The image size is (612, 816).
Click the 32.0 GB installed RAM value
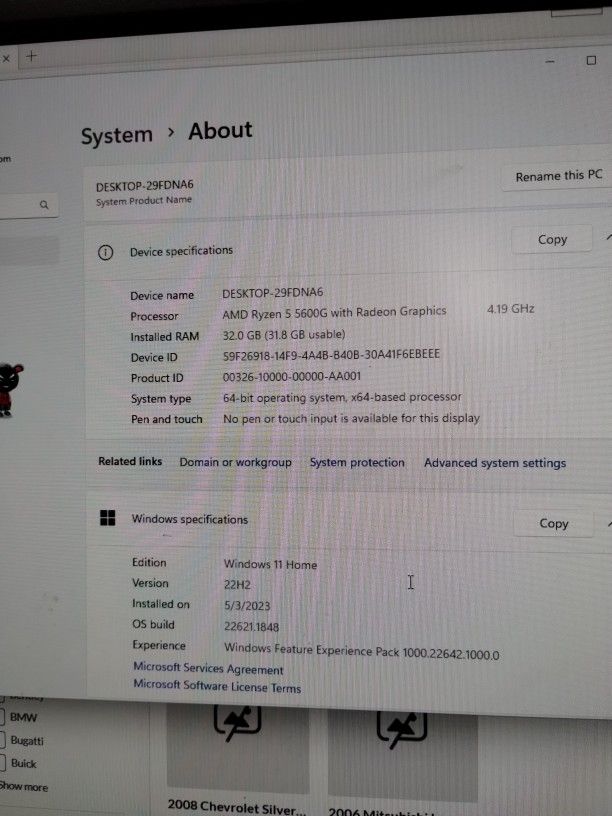[284, 335]
